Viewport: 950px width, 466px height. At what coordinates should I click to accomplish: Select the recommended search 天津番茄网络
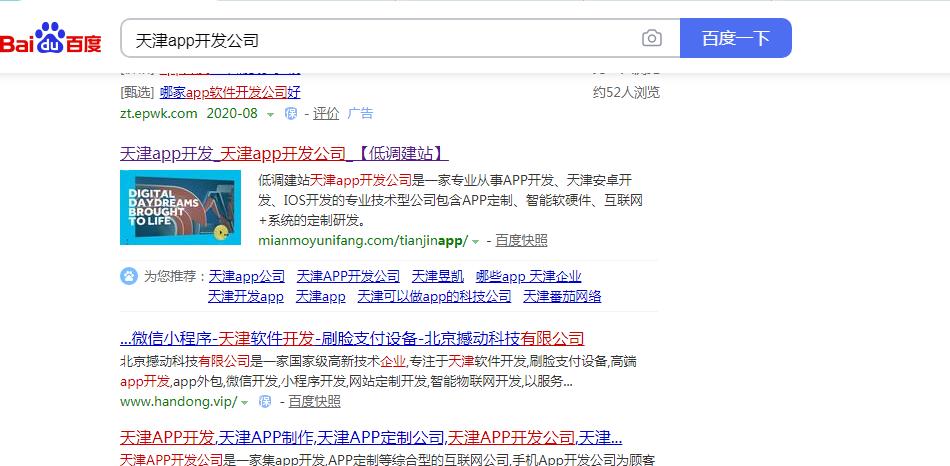562,296
